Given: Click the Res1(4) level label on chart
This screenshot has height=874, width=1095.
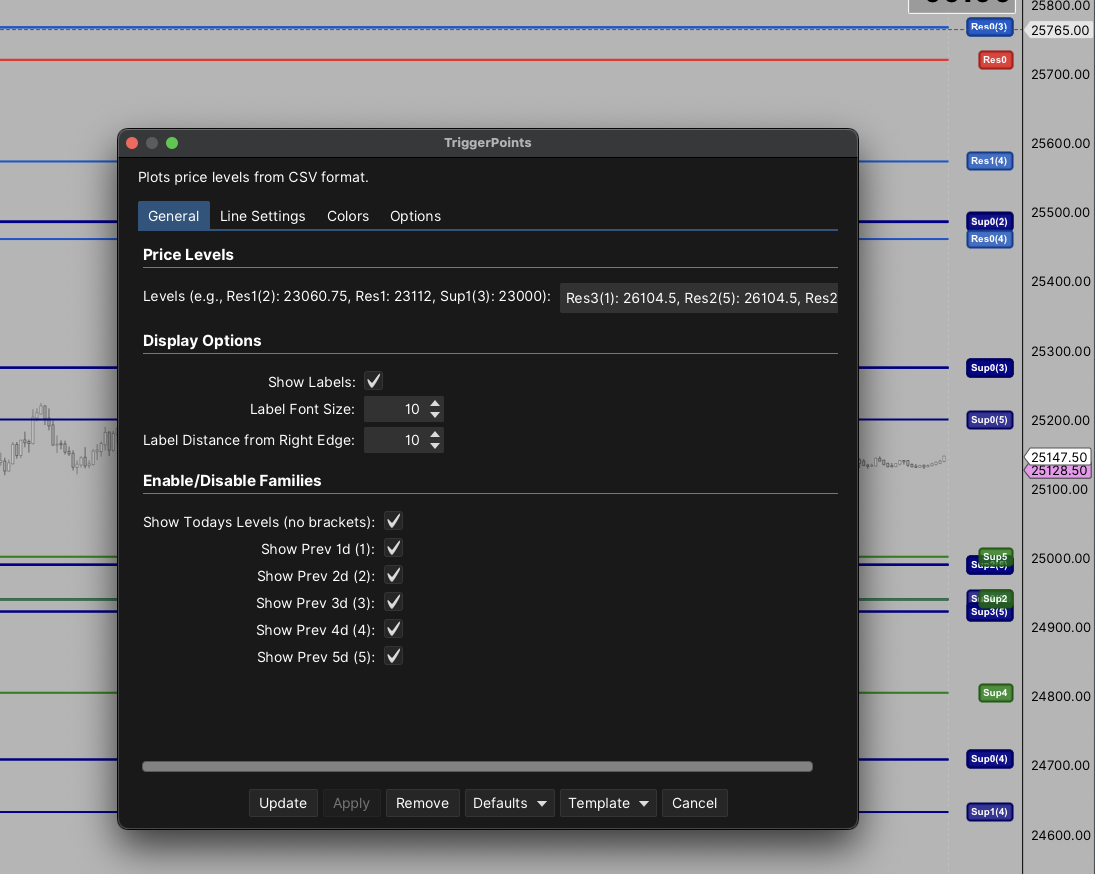Looking at the screenshot, I should (989, 161).
